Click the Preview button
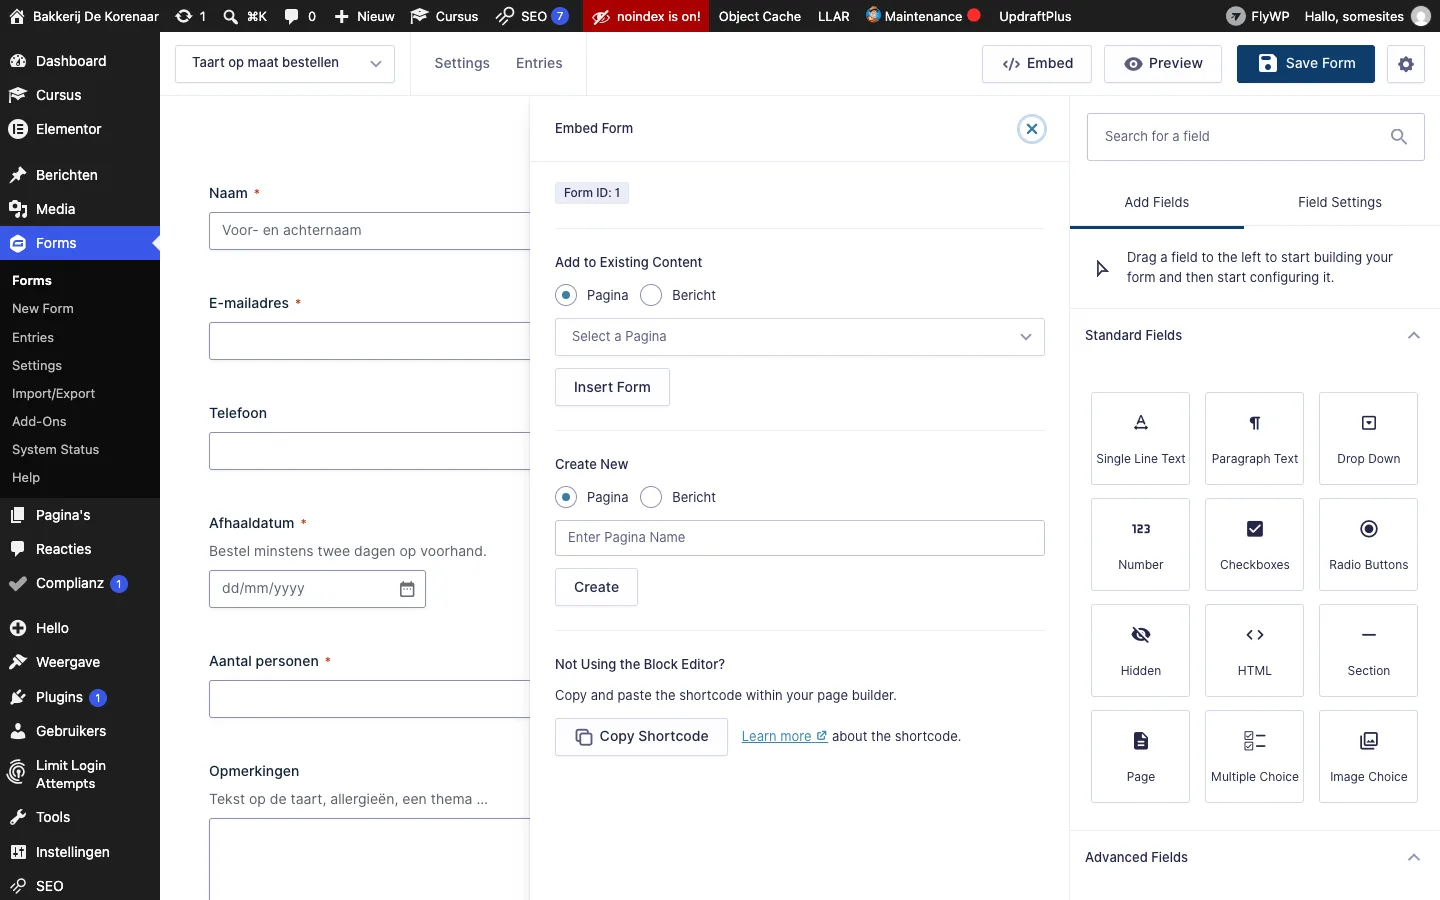Viewport: 1440px width, 900px height. (1163, 64)
